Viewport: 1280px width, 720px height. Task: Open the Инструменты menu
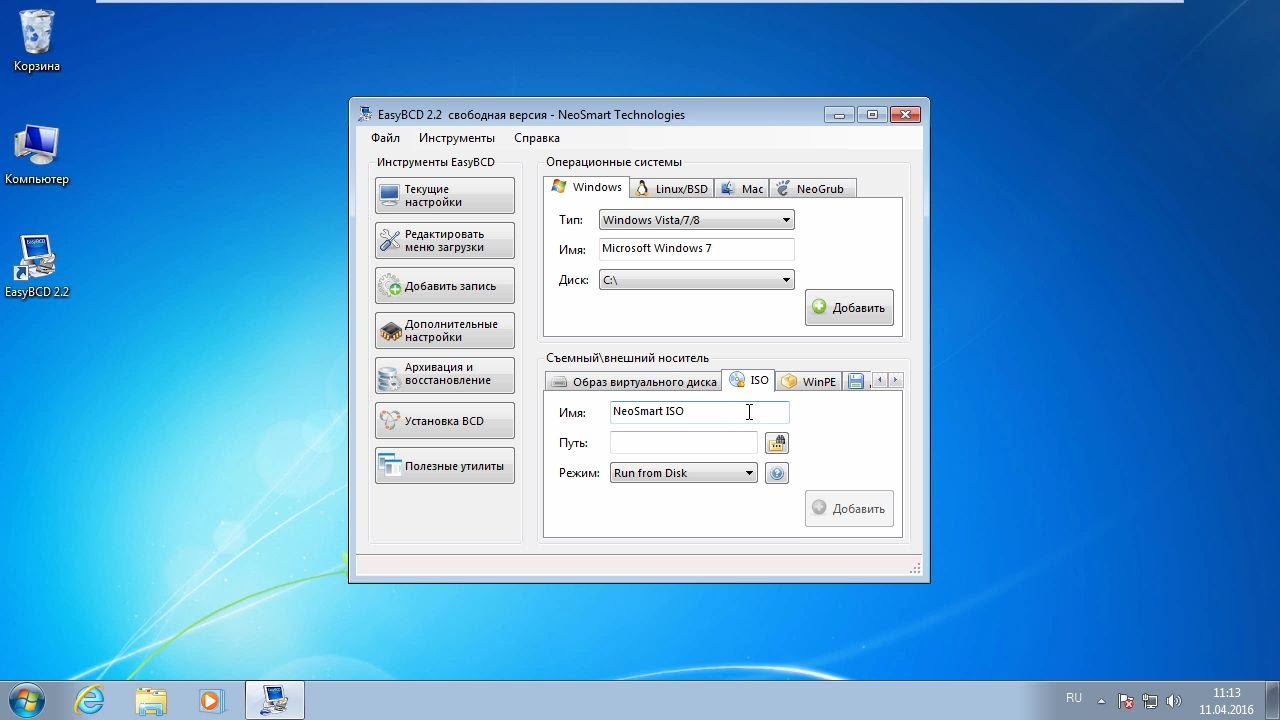457,138
